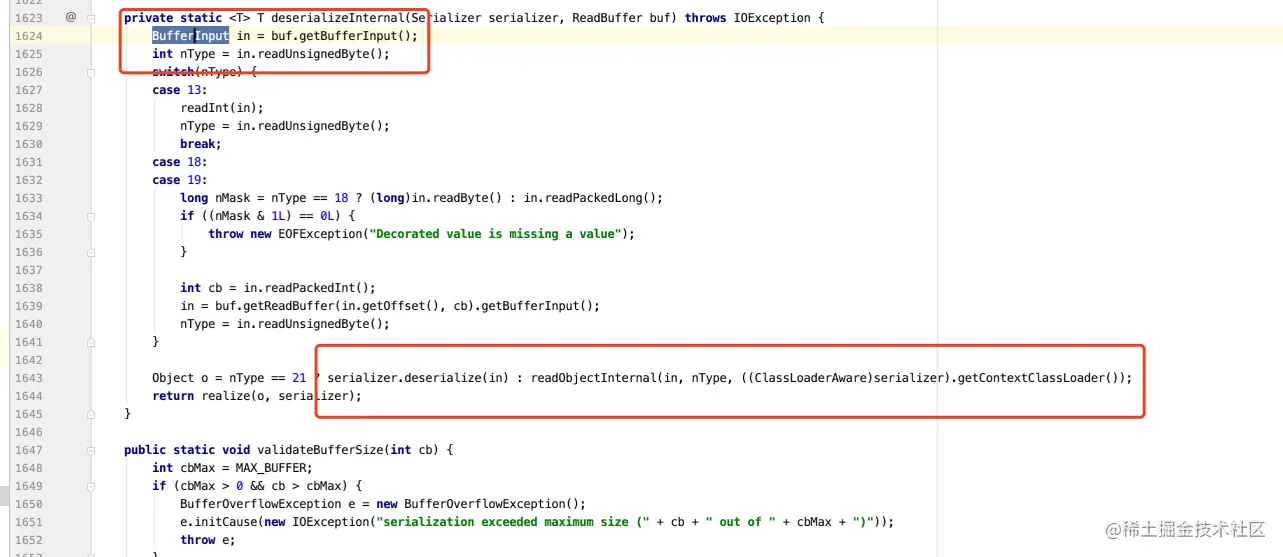Collapse the if nMask block fold marker

click(91, 215)
